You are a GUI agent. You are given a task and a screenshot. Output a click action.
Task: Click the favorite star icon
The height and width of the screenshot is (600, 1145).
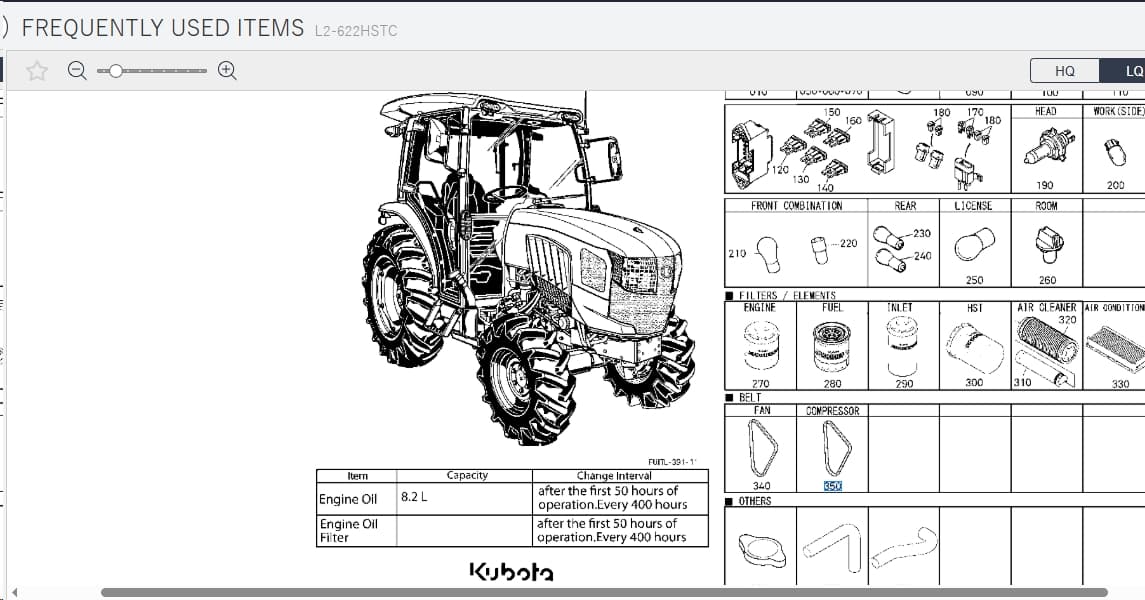[x=37, y=71]
